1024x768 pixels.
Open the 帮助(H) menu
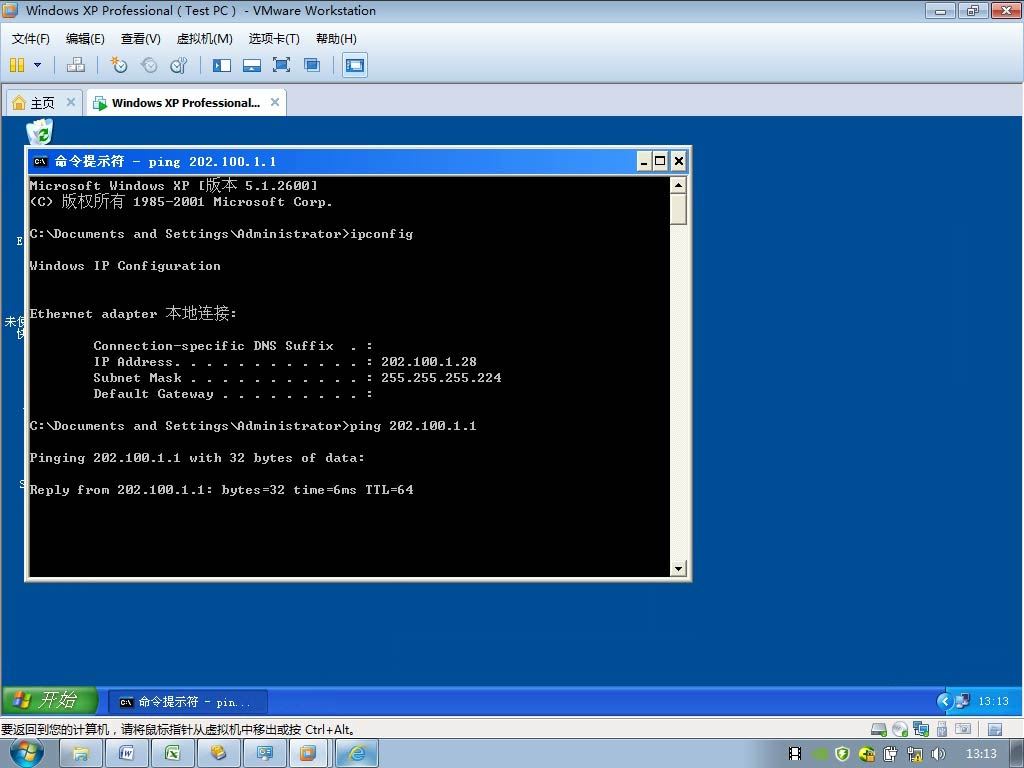click(336, 39)
